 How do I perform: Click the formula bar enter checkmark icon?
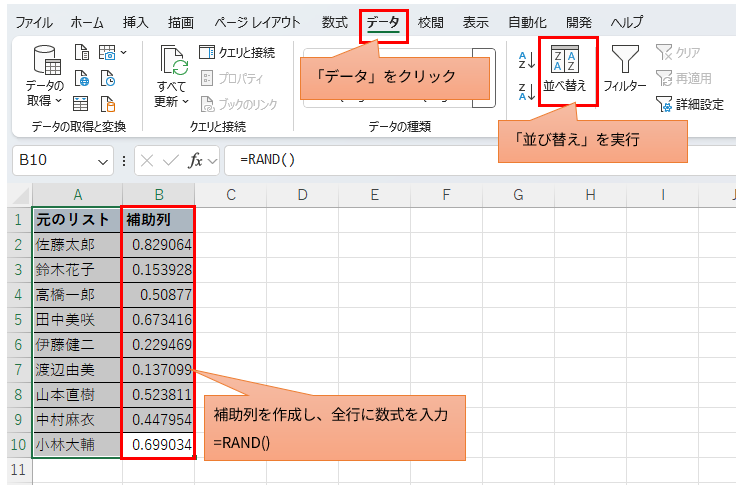170,161
